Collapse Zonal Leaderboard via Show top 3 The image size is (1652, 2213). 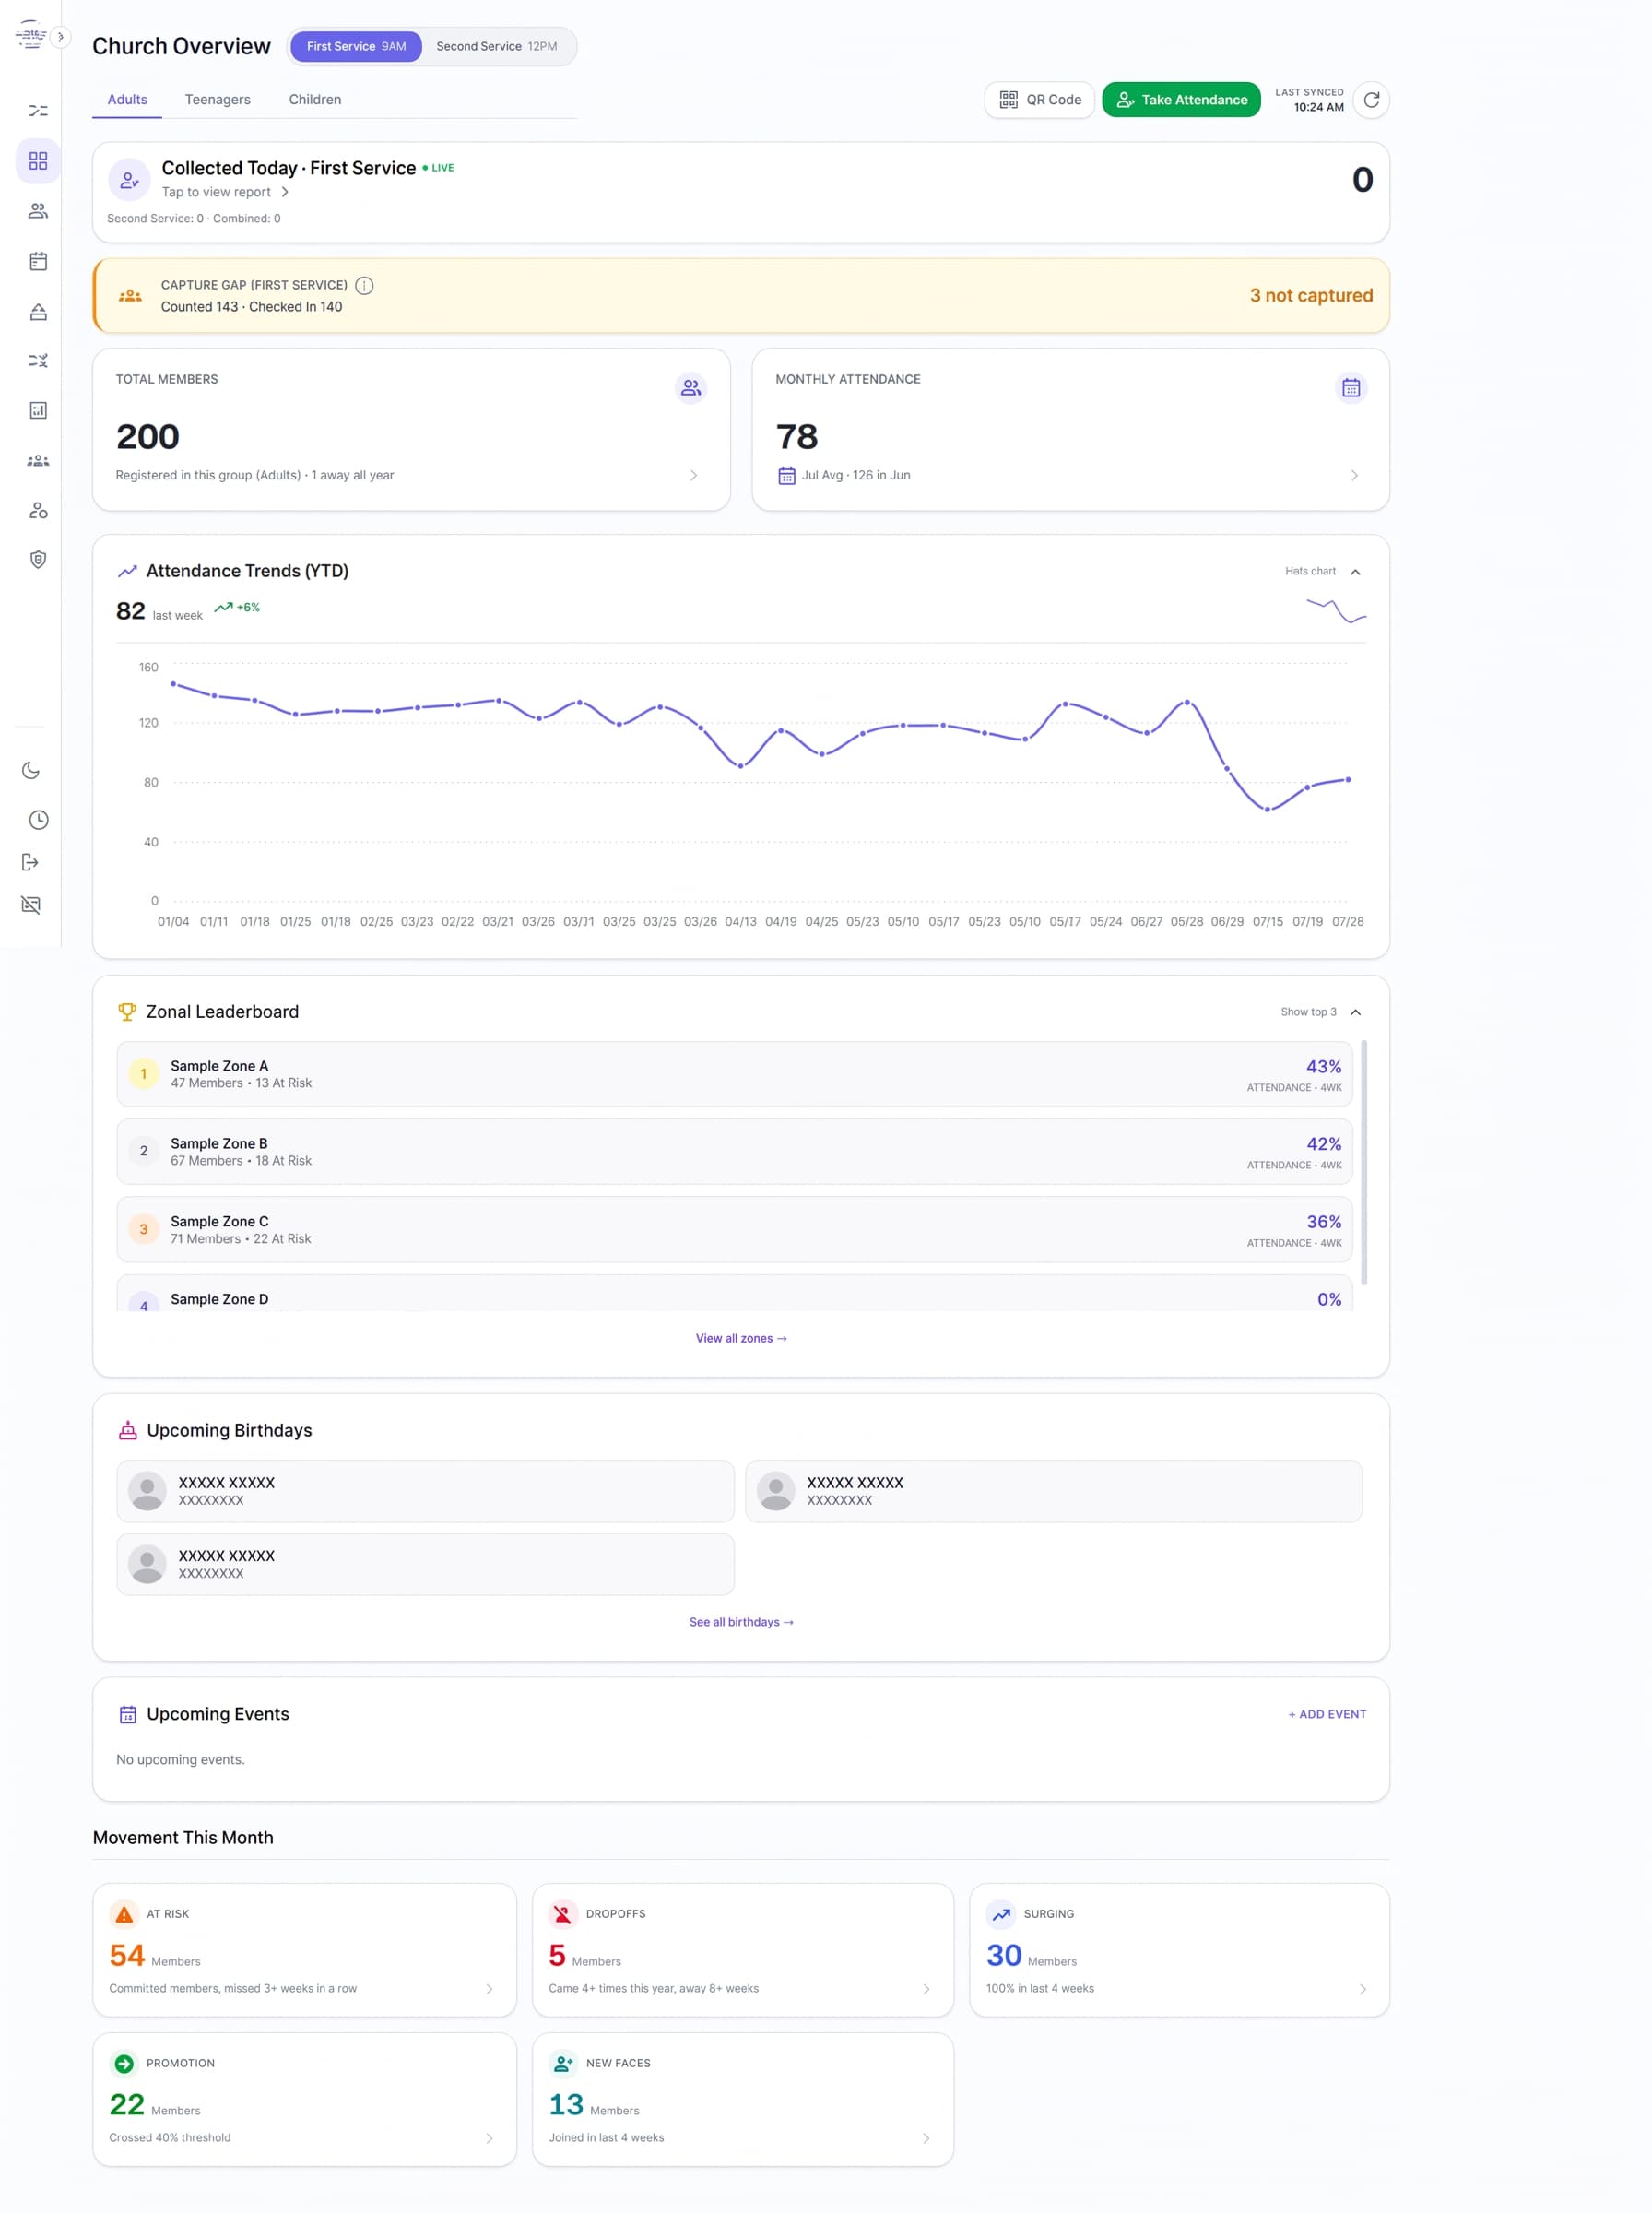[1321, 1012]
